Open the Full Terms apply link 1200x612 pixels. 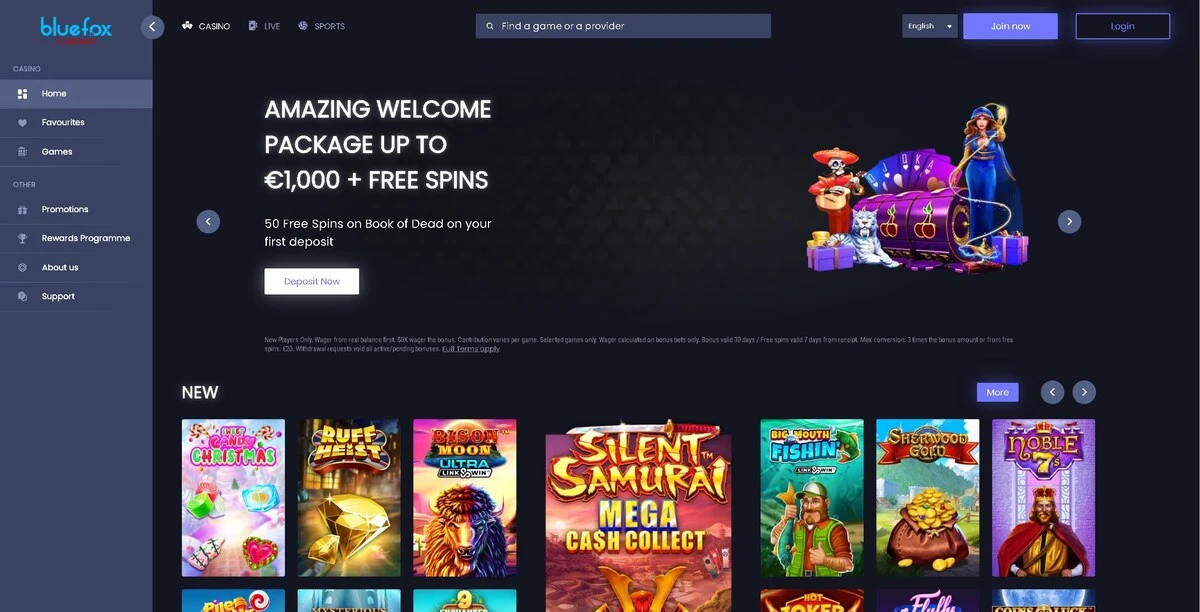click(471, 349)
